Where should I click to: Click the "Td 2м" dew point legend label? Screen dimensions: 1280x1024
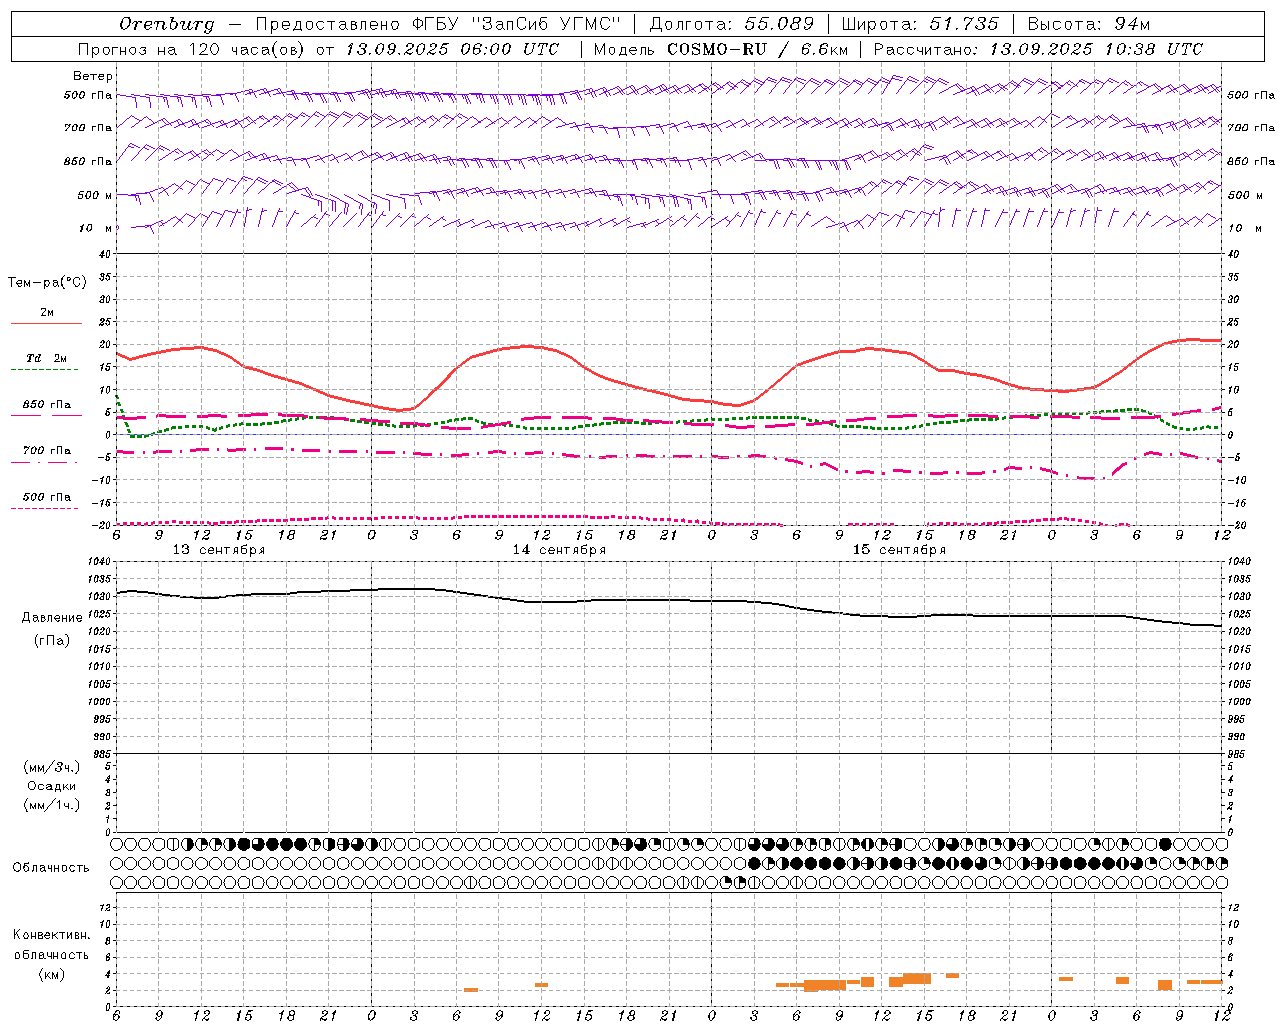[x=47, y=358]
